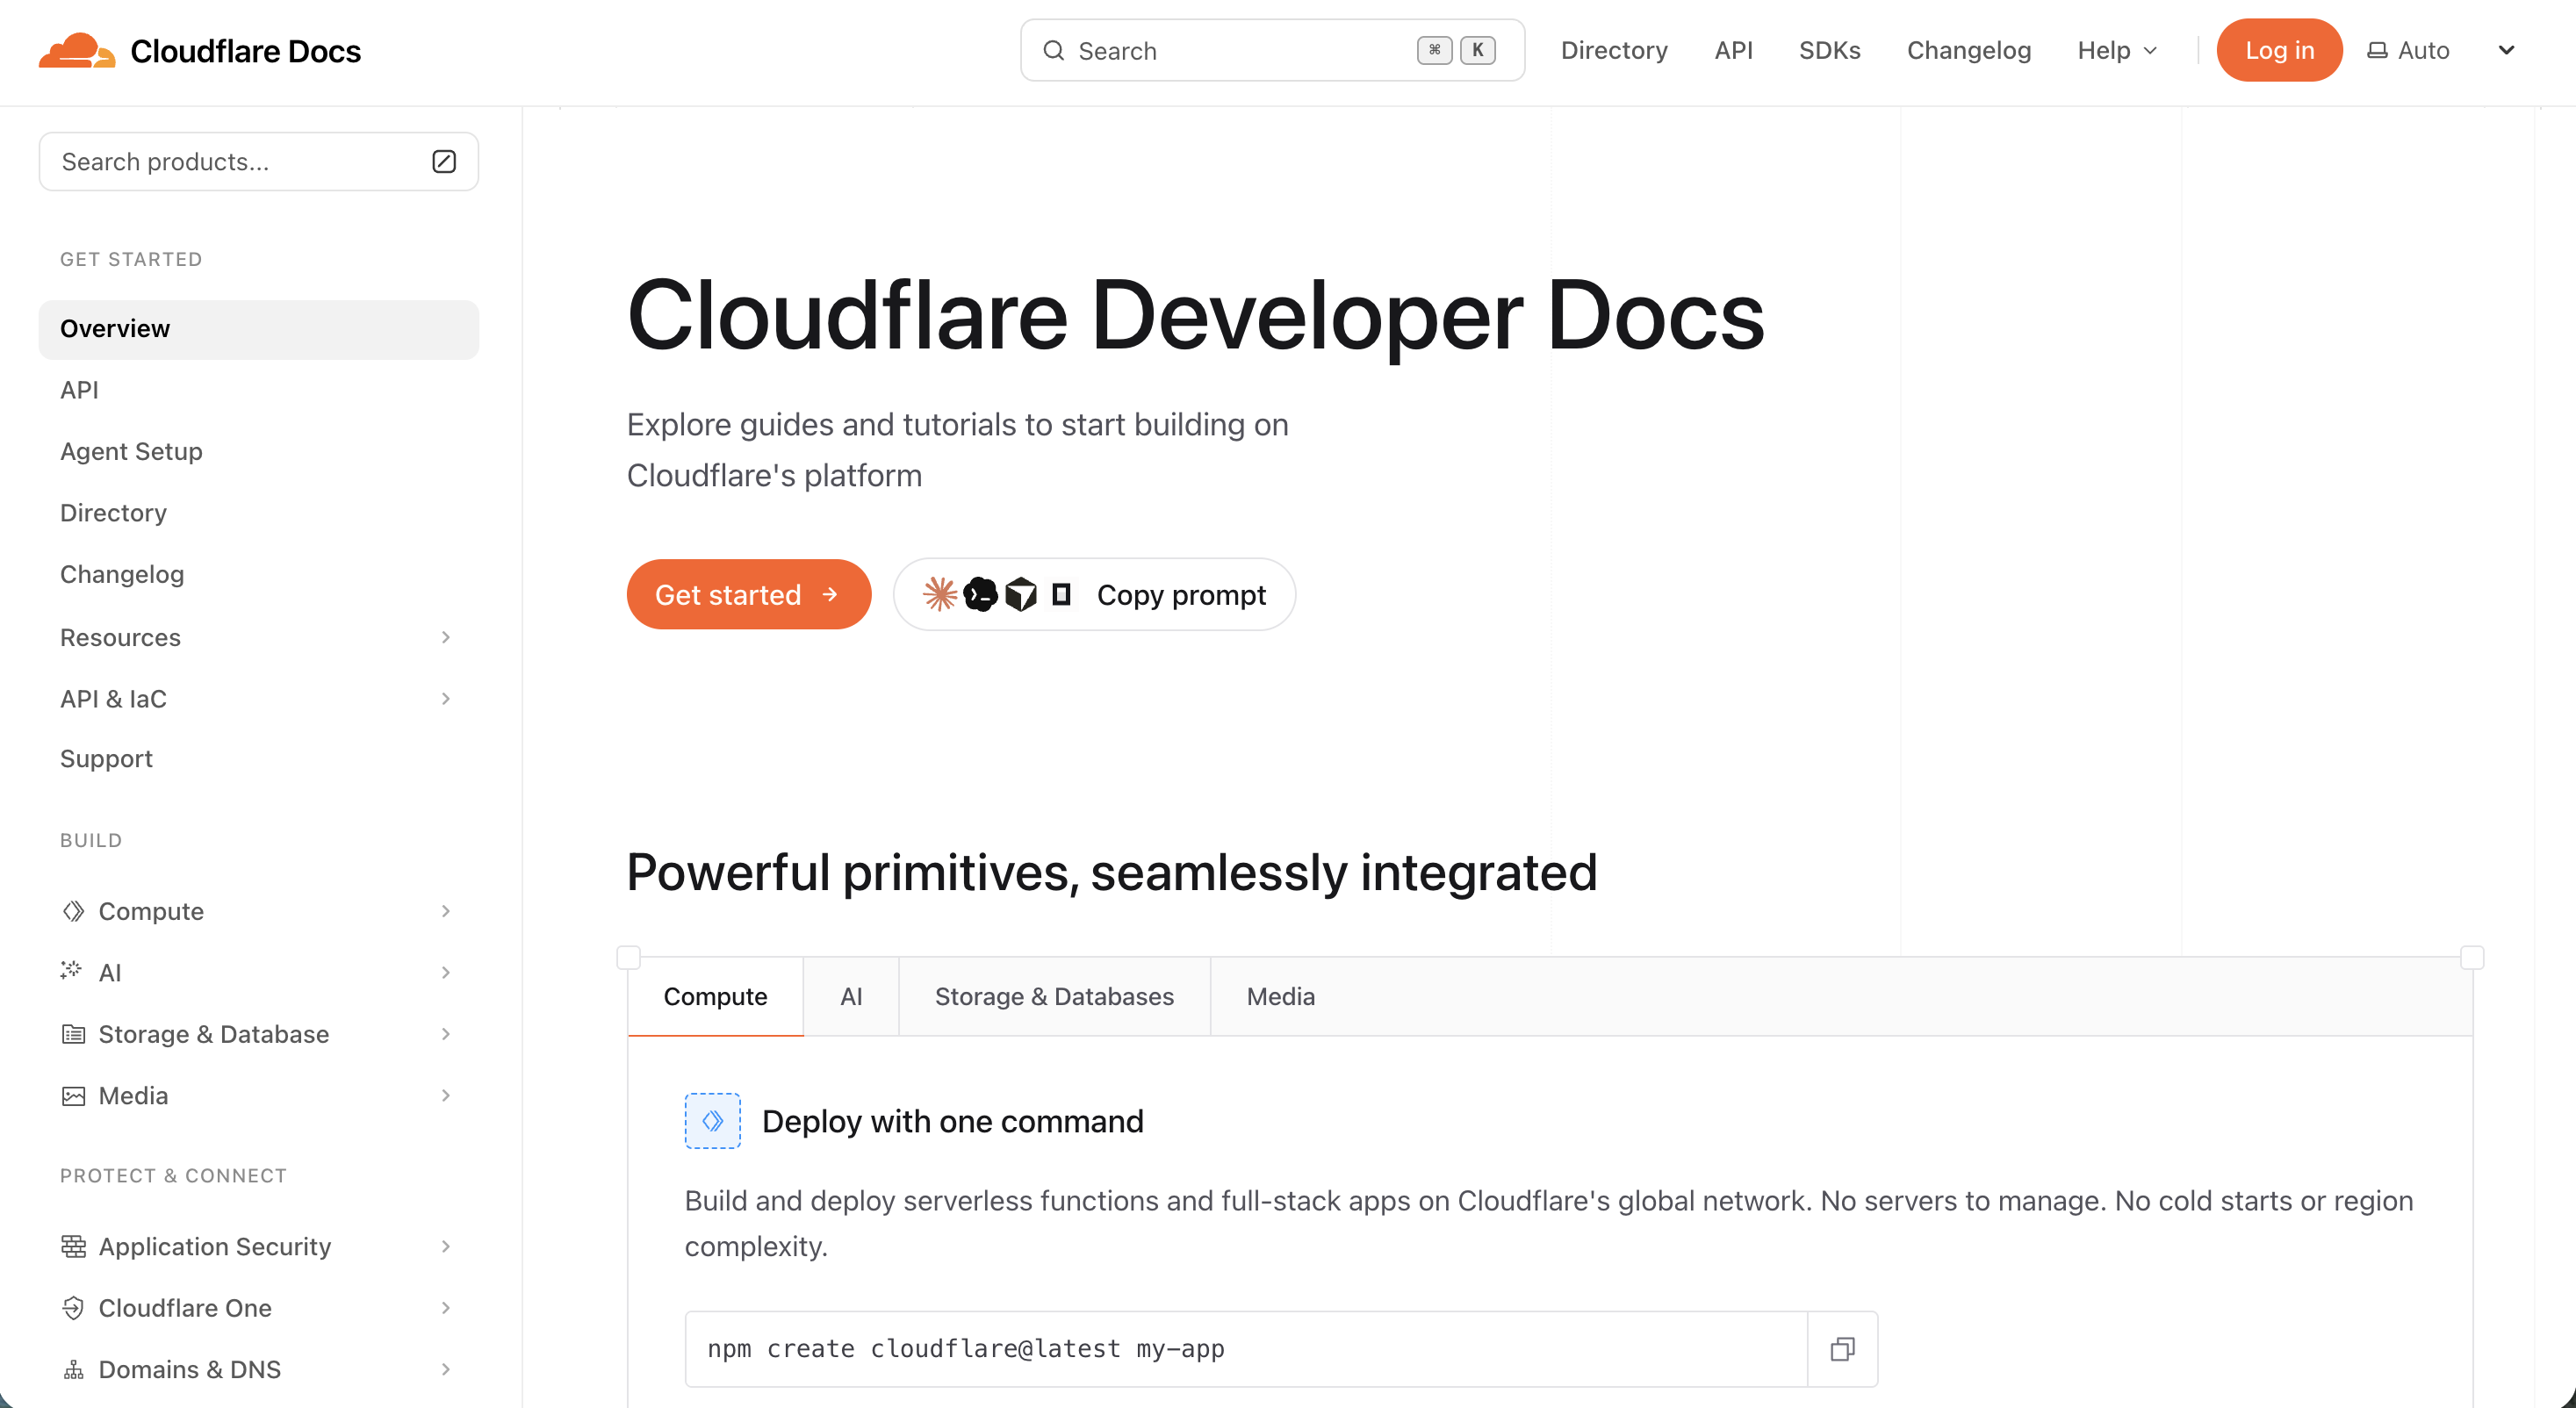2576x1408 pixels.
Task: Click the Cloudflare One shield icon
Action: pyautogui.click(x=73, y=1308)
